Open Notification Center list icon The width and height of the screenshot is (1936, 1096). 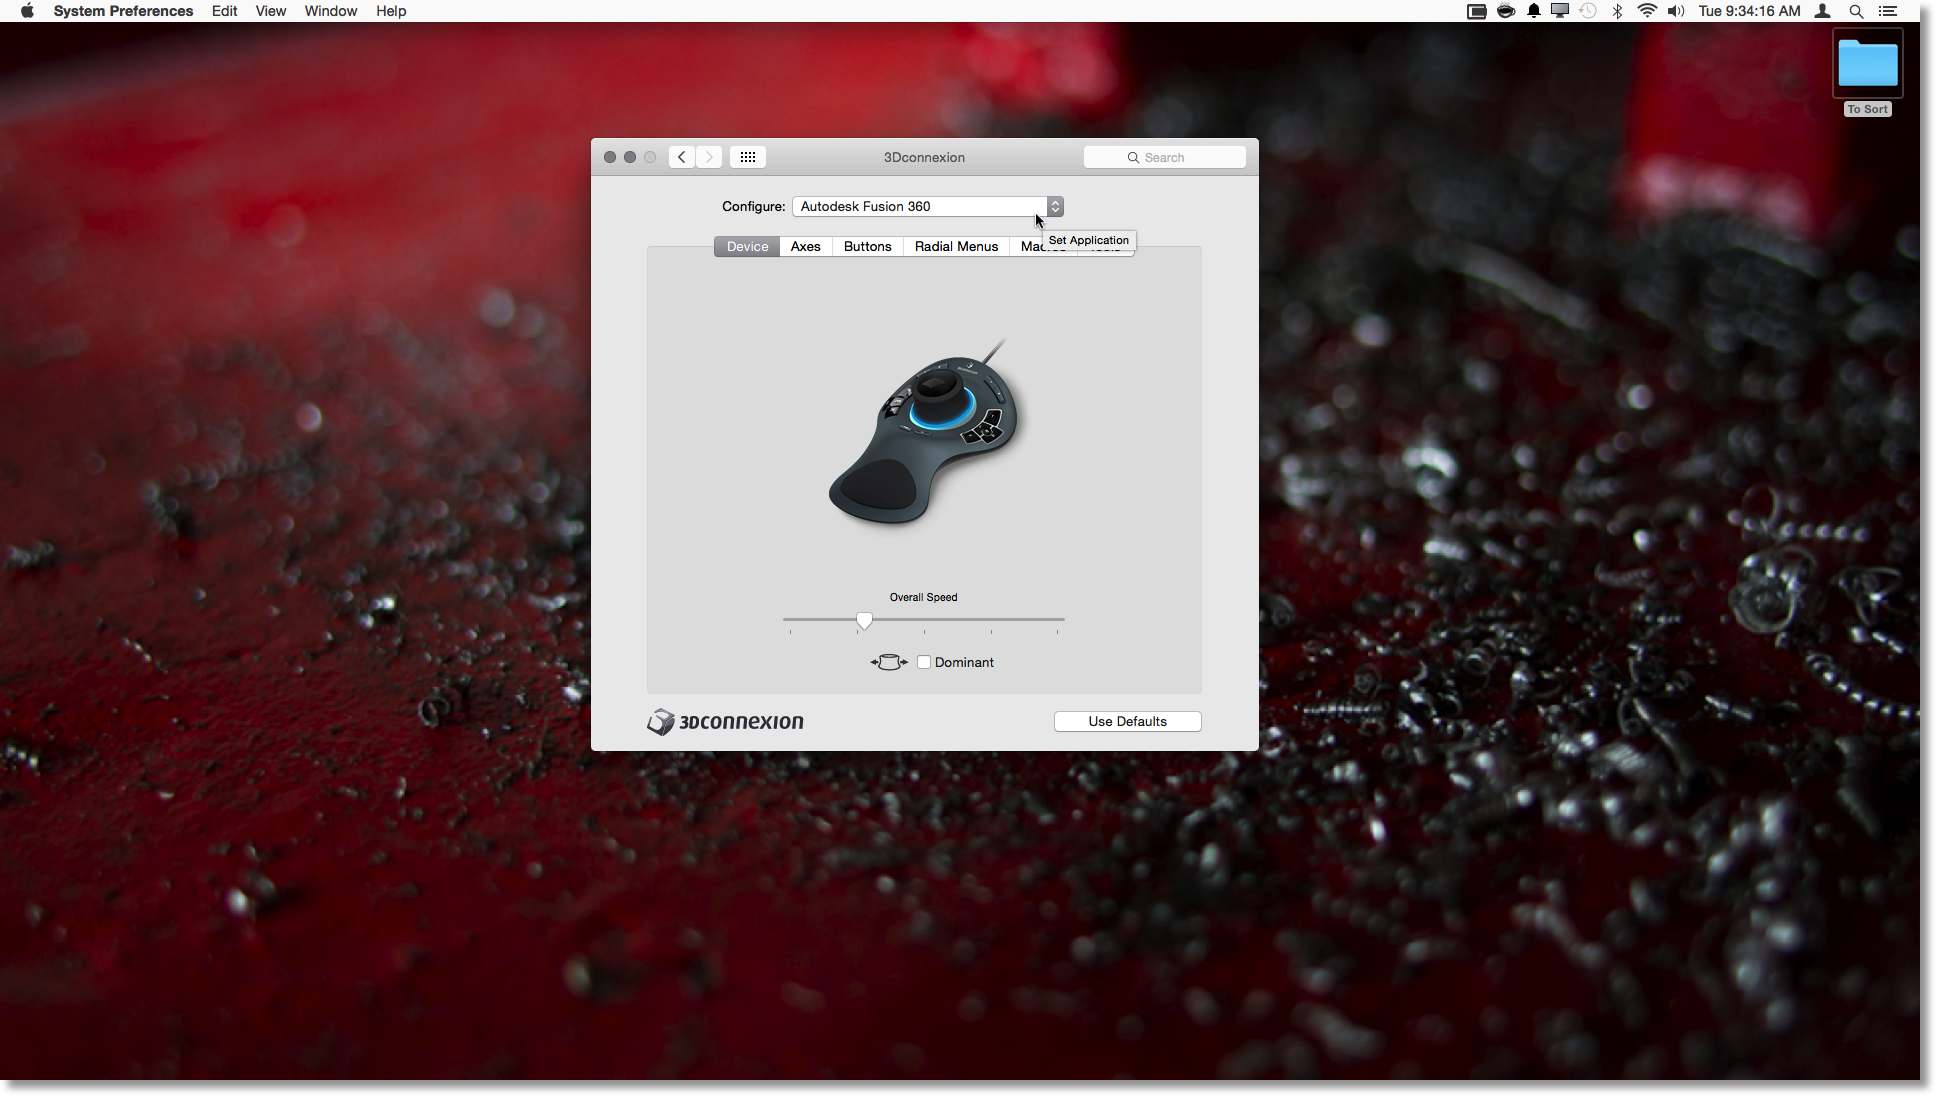point(1888,11)
